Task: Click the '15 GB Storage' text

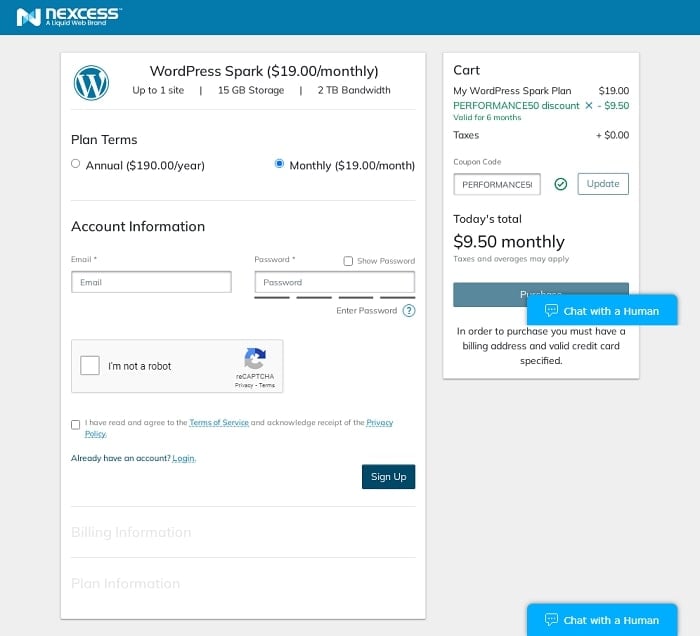Action: click(251, 90)
